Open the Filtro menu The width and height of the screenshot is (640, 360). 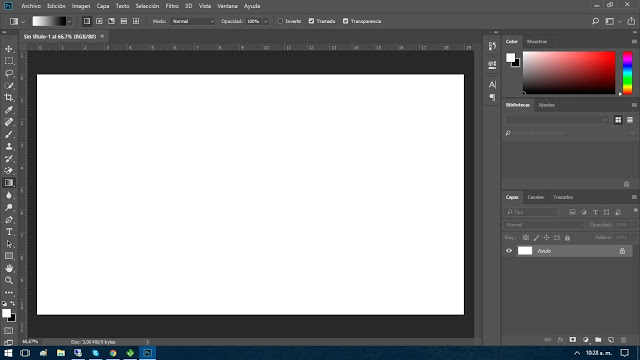pos(172,6)
